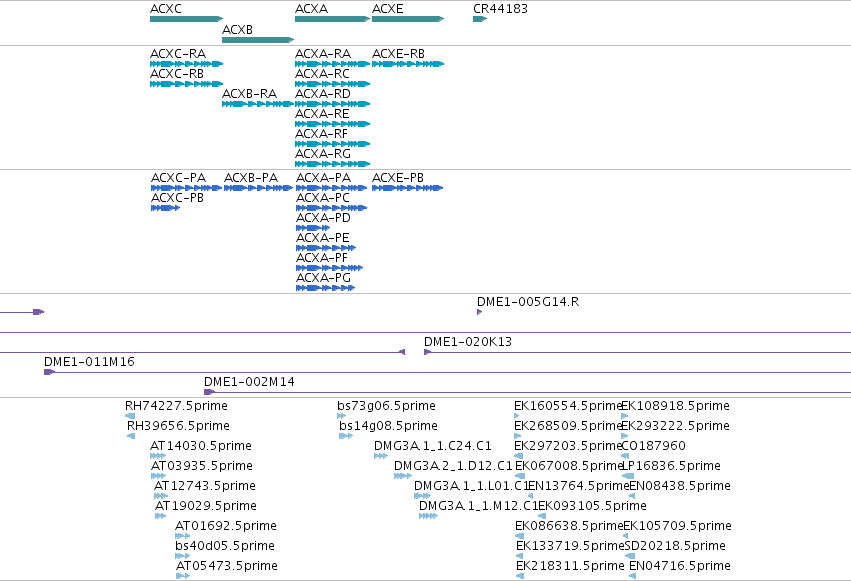Select EST EK067008.5prime

(x=520, y=477)
